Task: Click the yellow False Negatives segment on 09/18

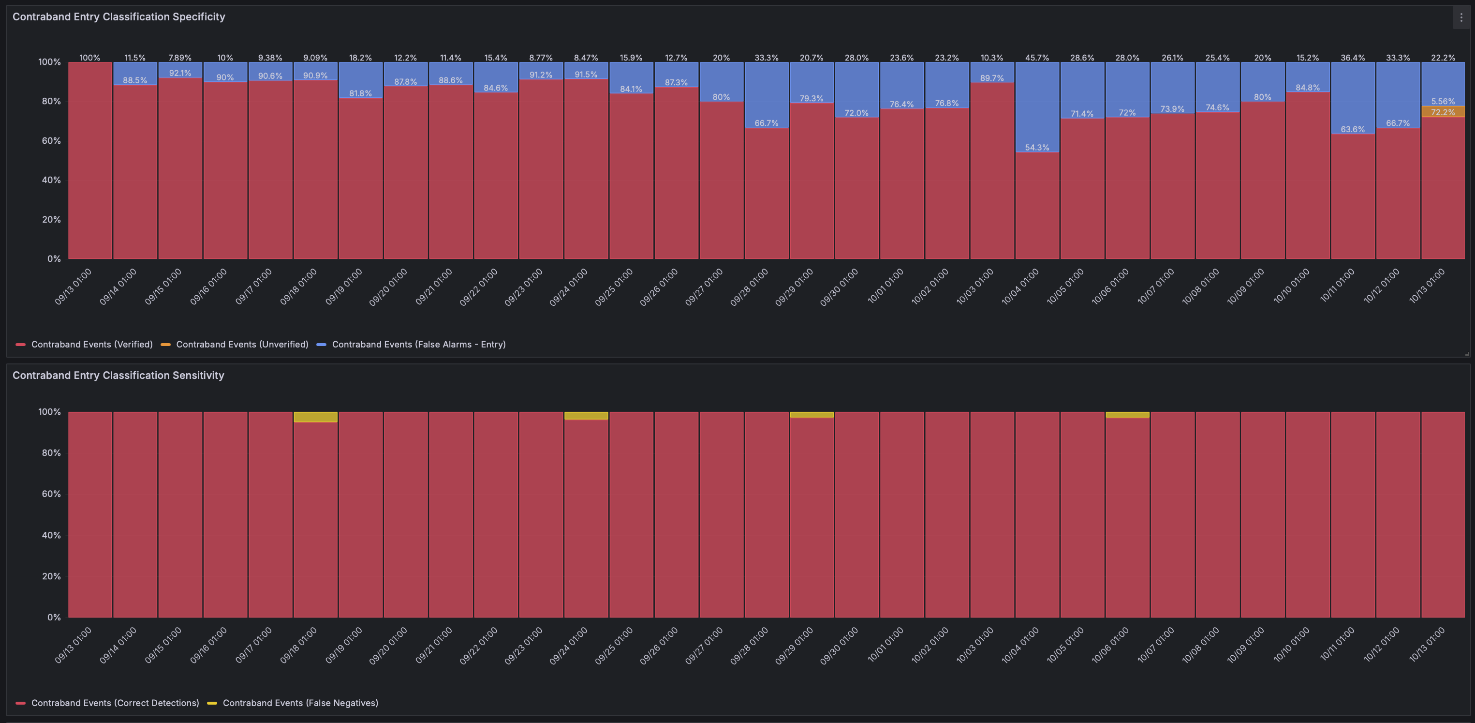Action: [x=315, y=417]
